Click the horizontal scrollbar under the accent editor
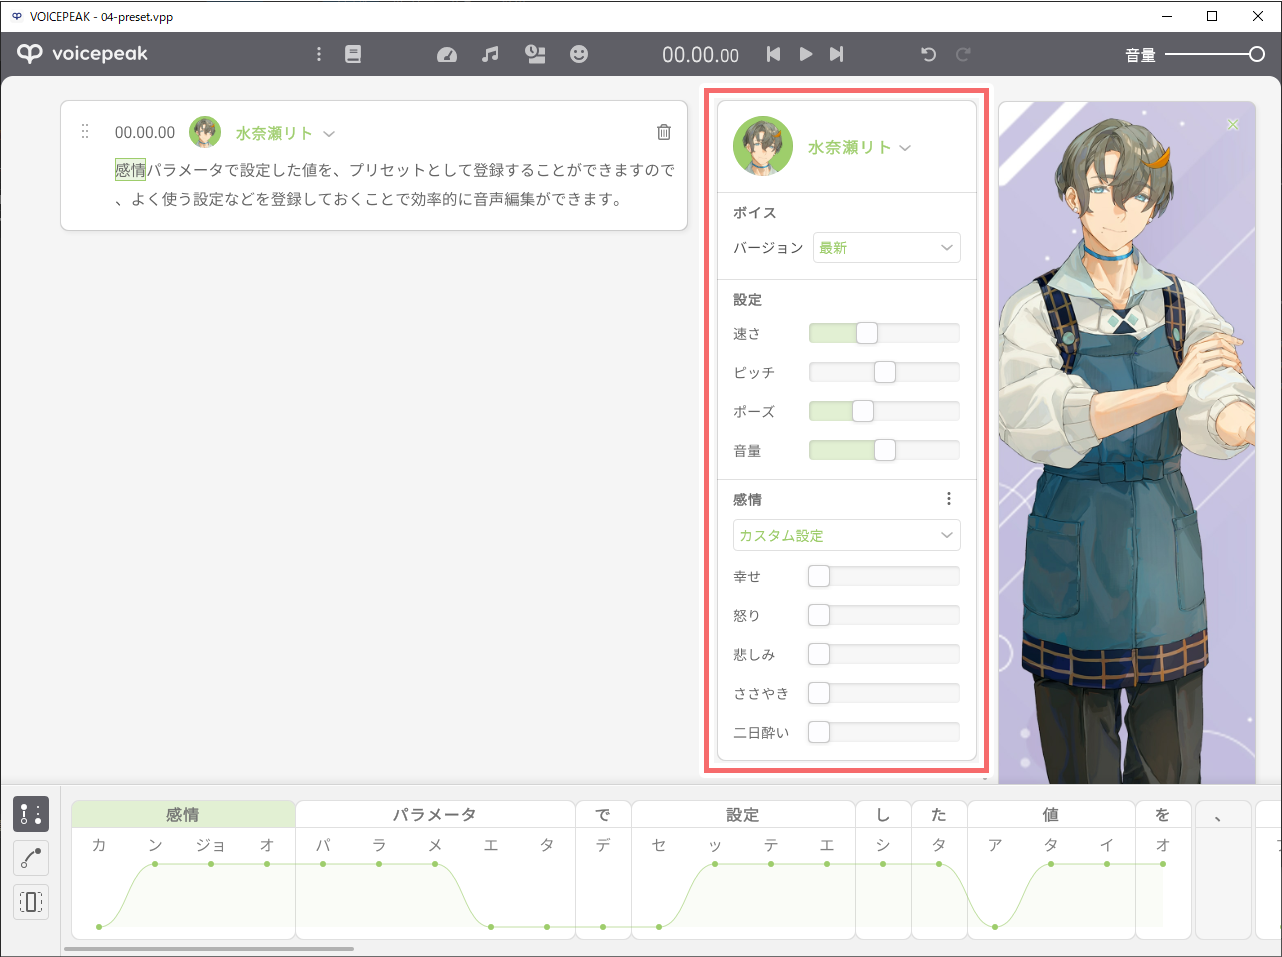1282x957 pixels. (209, 949)
